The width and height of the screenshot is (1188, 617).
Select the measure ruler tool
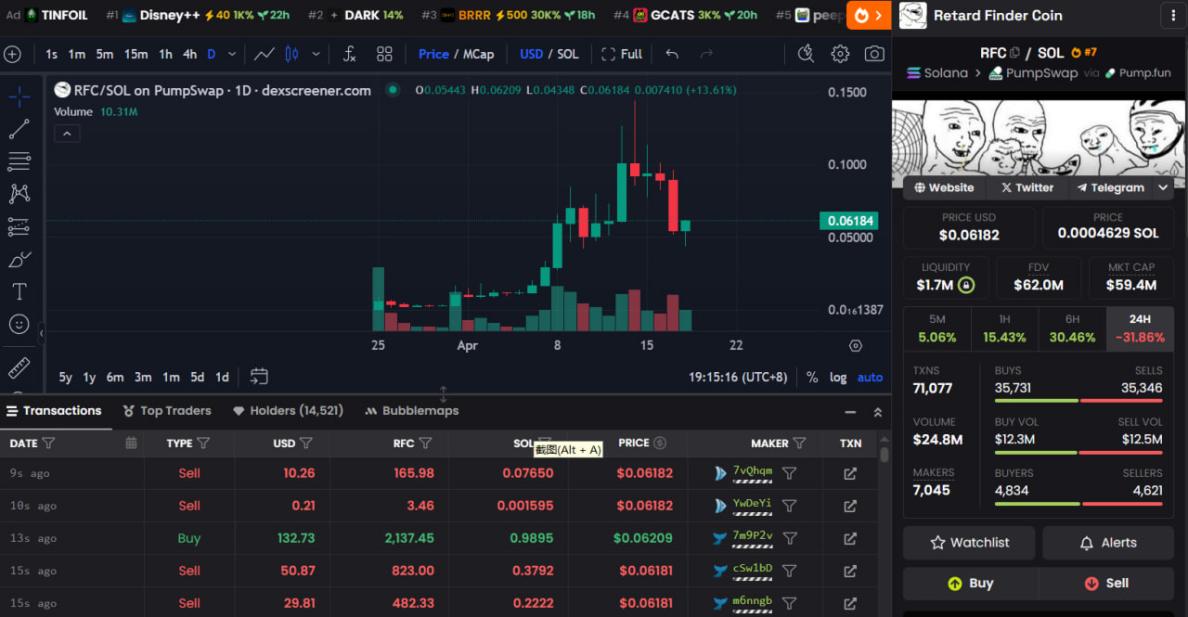point(21,367)
